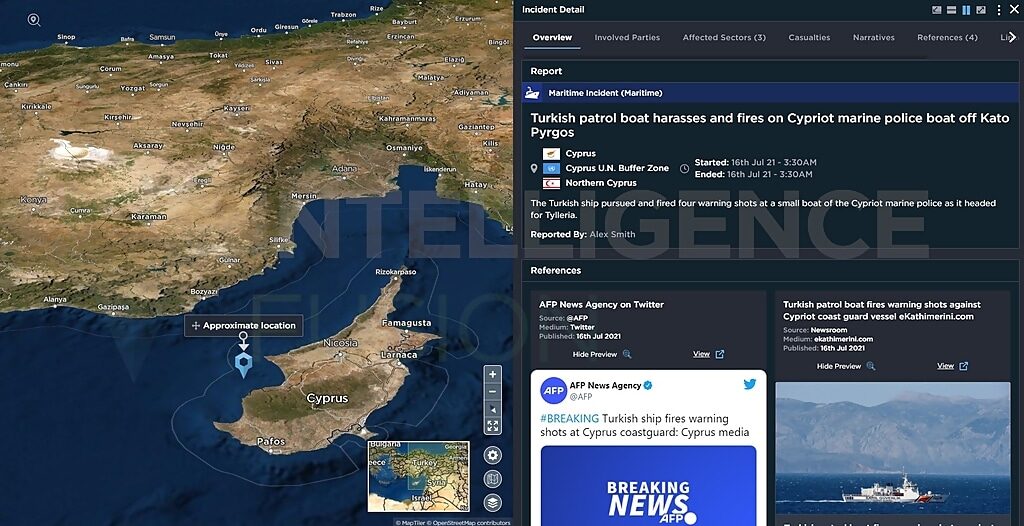The image size is (1024, 526).
Task: Click the clock icon beside Started time
Action: click(x=684, y=169)
